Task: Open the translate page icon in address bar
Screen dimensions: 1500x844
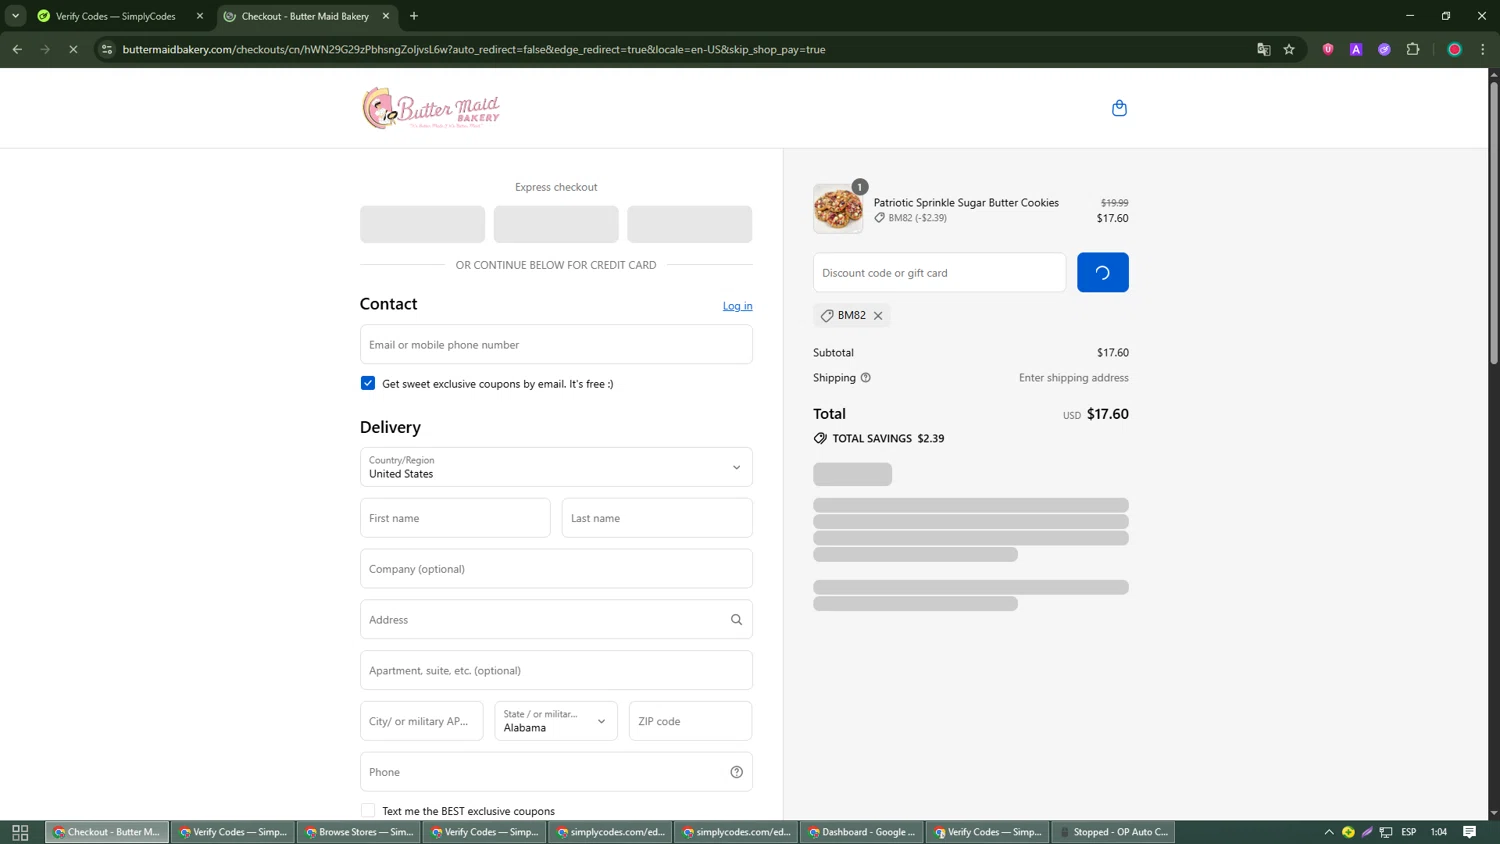Action: pyautogui.click(x=1263, y=49)
